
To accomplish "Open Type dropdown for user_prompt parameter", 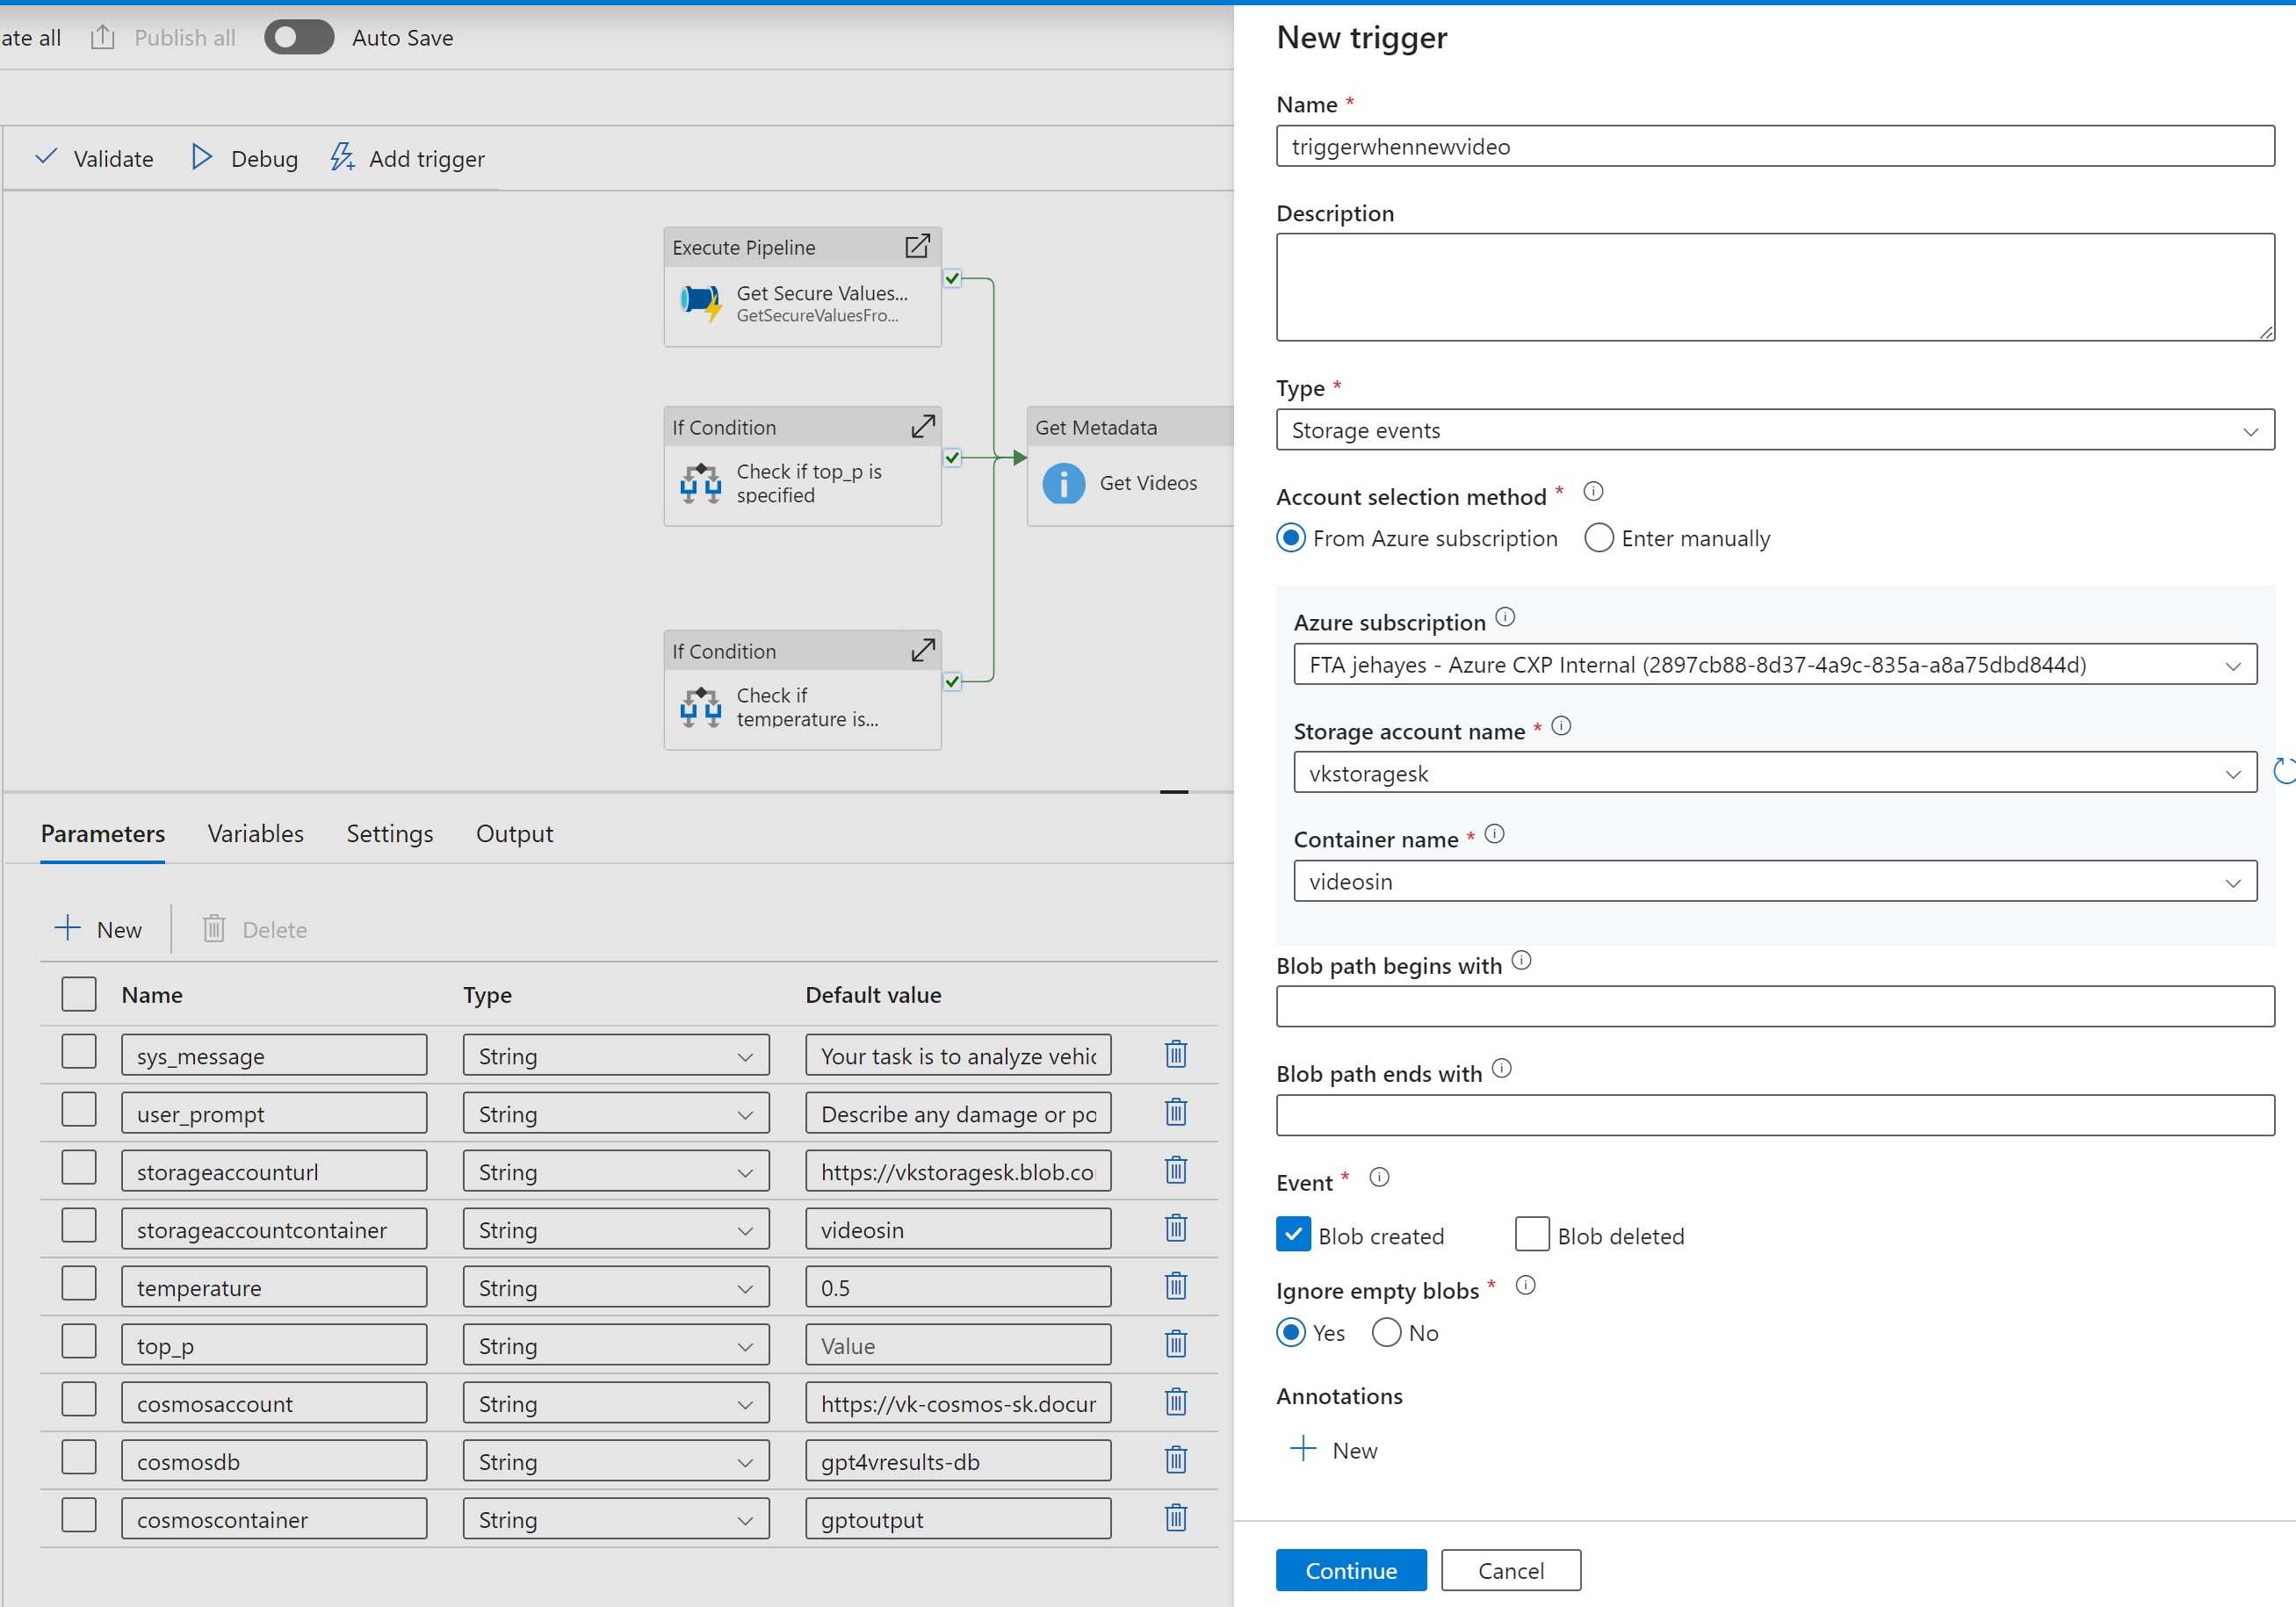I will [x=616, y=1114].
